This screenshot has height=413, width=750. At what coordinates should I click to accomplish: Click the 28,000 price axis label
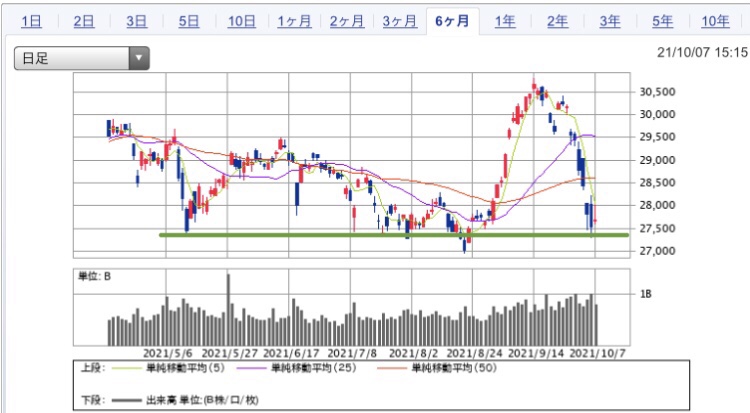[x=657, y=205]
